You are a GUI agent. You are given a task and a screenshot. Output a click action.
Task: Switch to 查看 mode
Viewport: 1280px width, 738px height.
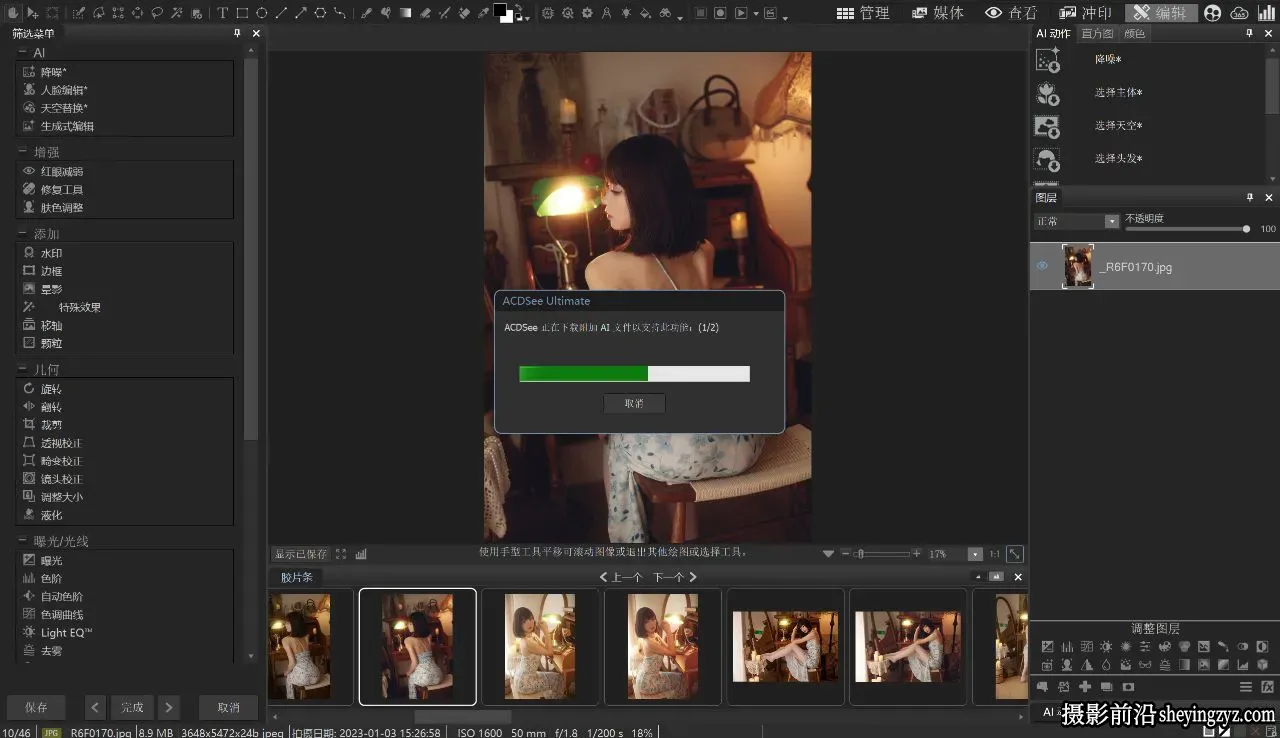coord(1012,13)
